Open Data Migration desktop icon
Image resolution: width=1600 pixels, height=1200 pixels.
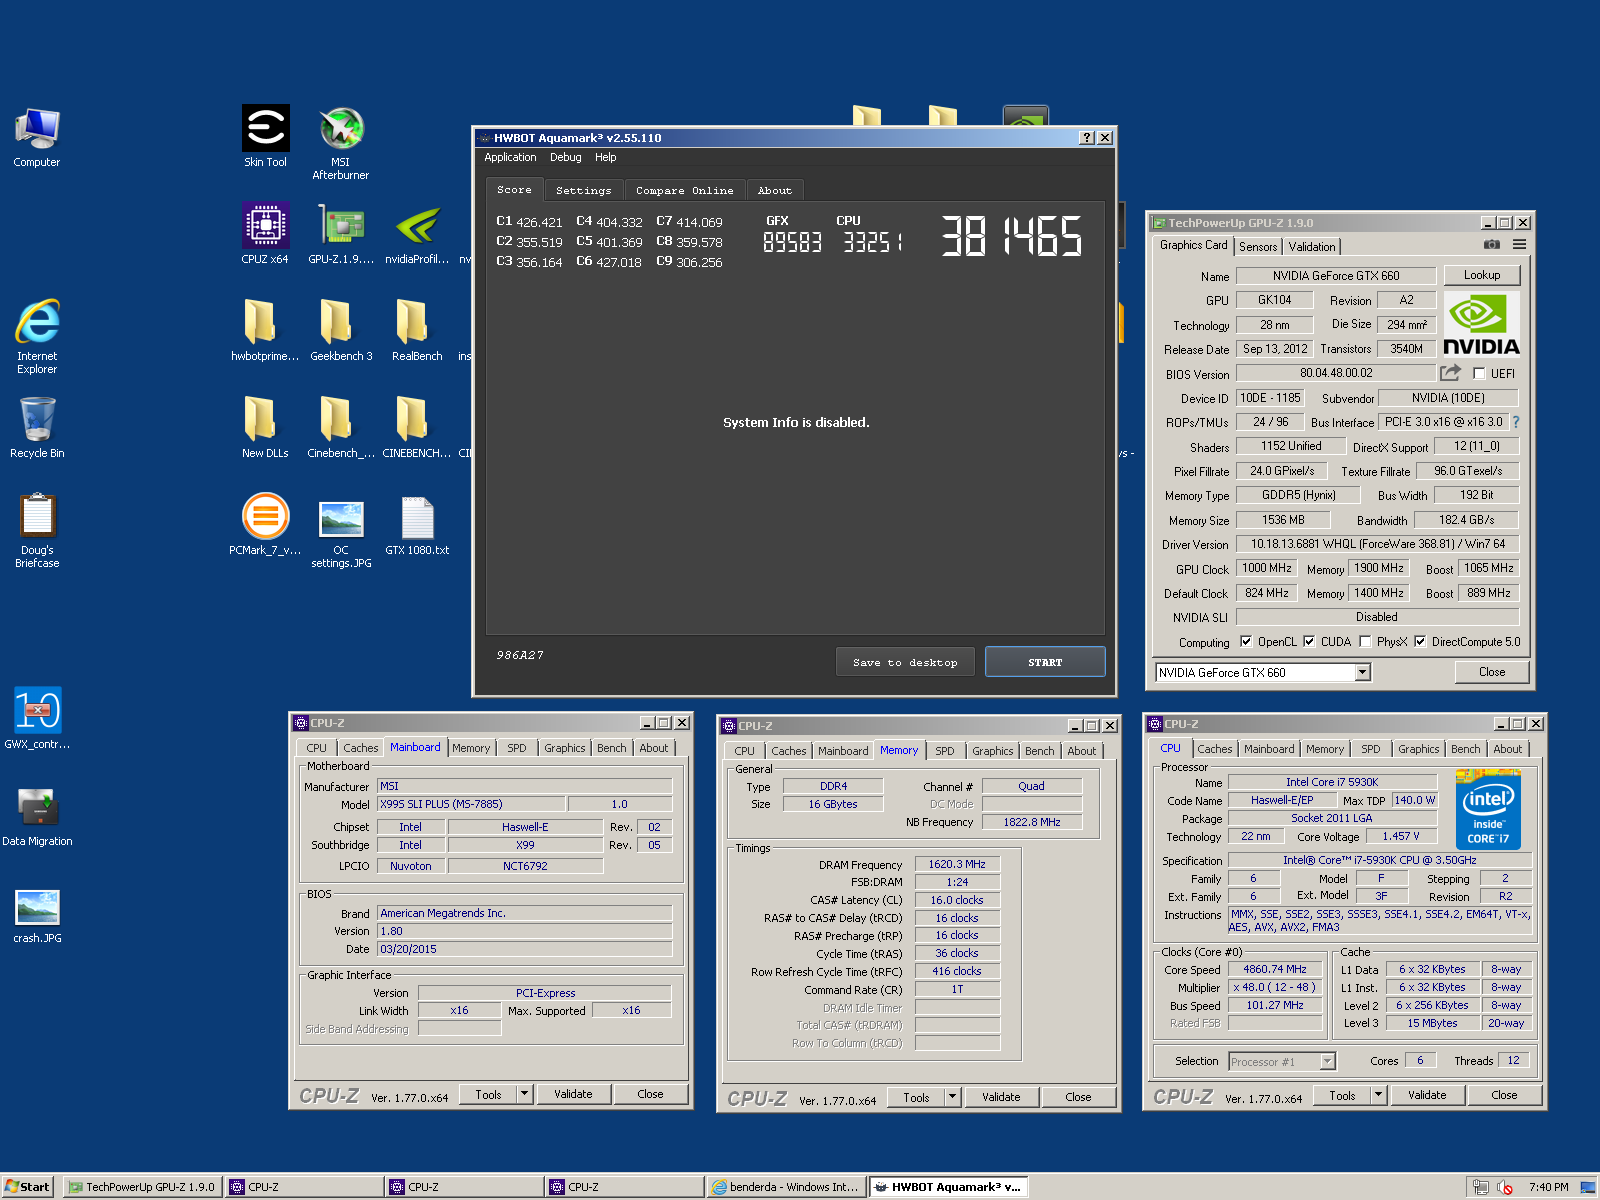click(x=37, y=815)
